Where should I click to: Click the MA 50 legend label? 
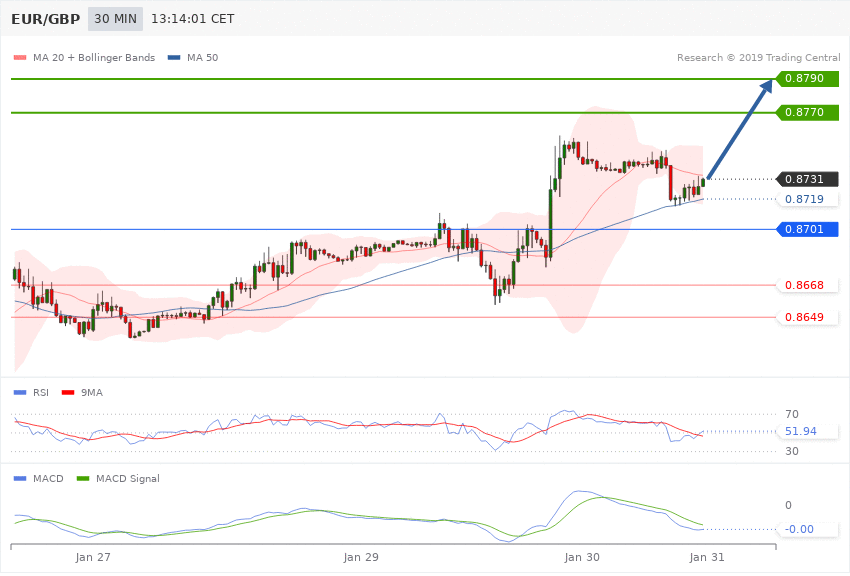[x=202, y=57]
